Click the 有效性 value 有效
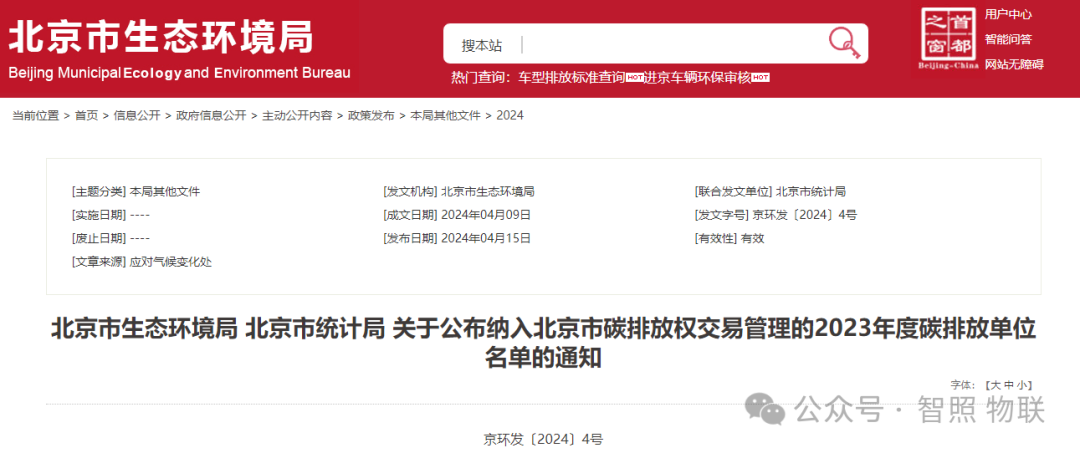Viewport: 1080px width, 453px height. coord(752,238)
